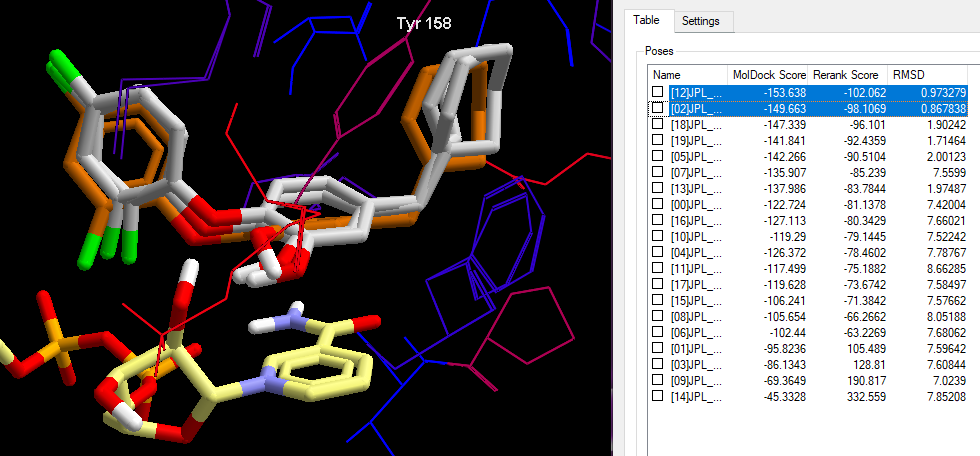Click pose name [18]JPL_ in list
The image size is (980, 456).
[x=695, y=124]
